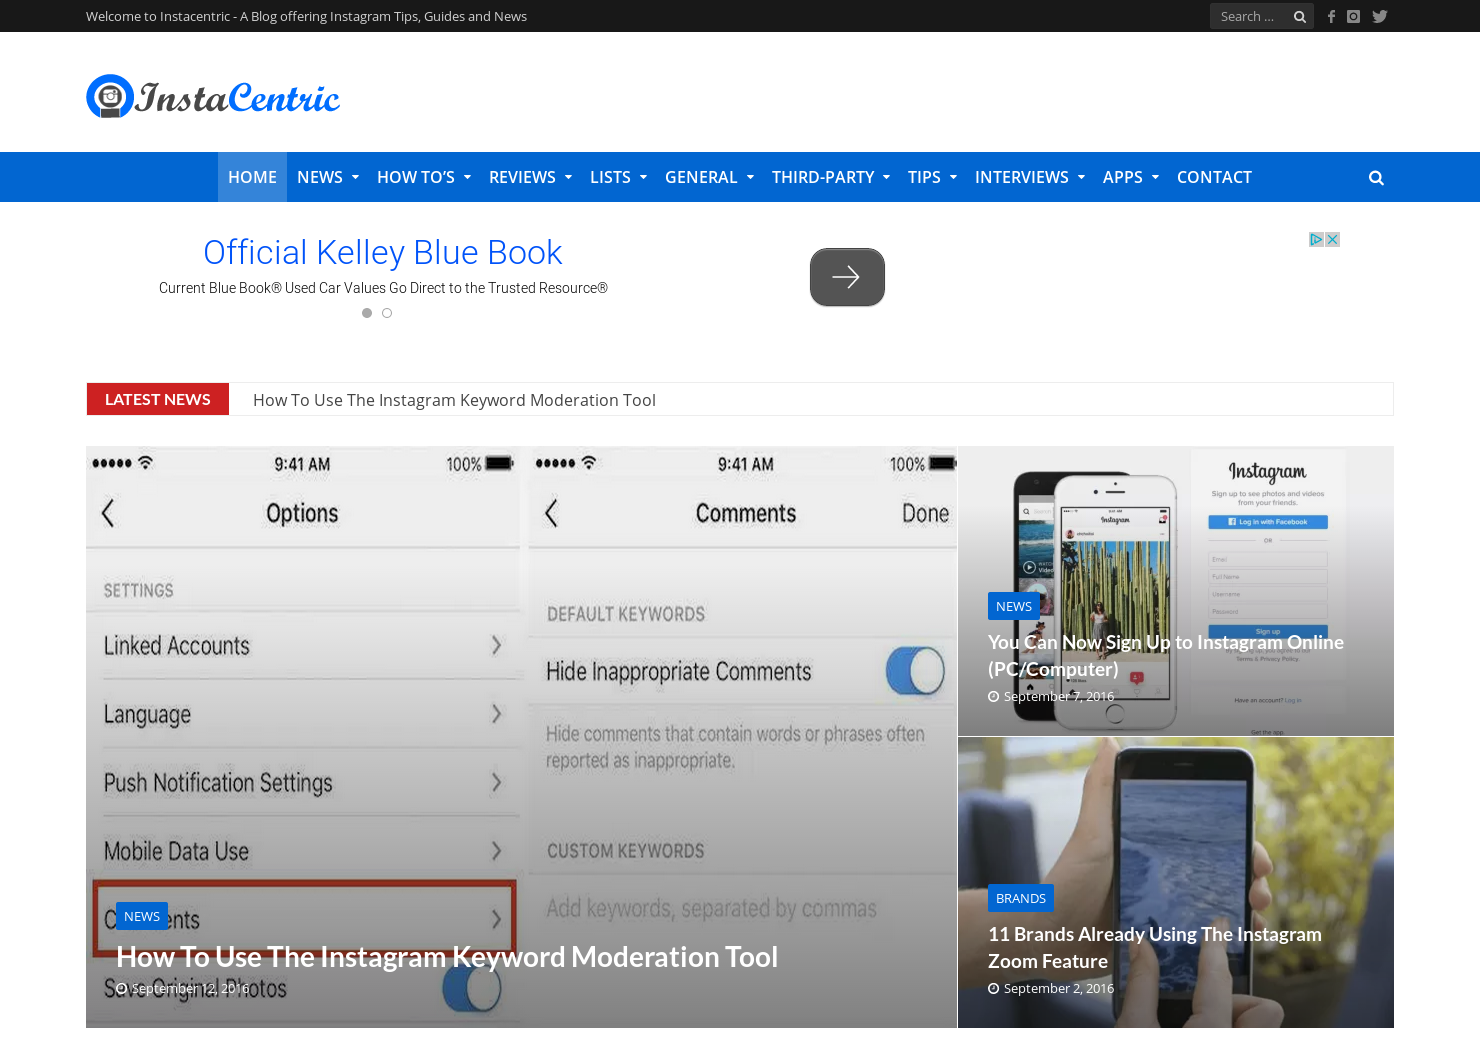
Task: Close the ad with the X icon
Action: (x=1332, y=239)
